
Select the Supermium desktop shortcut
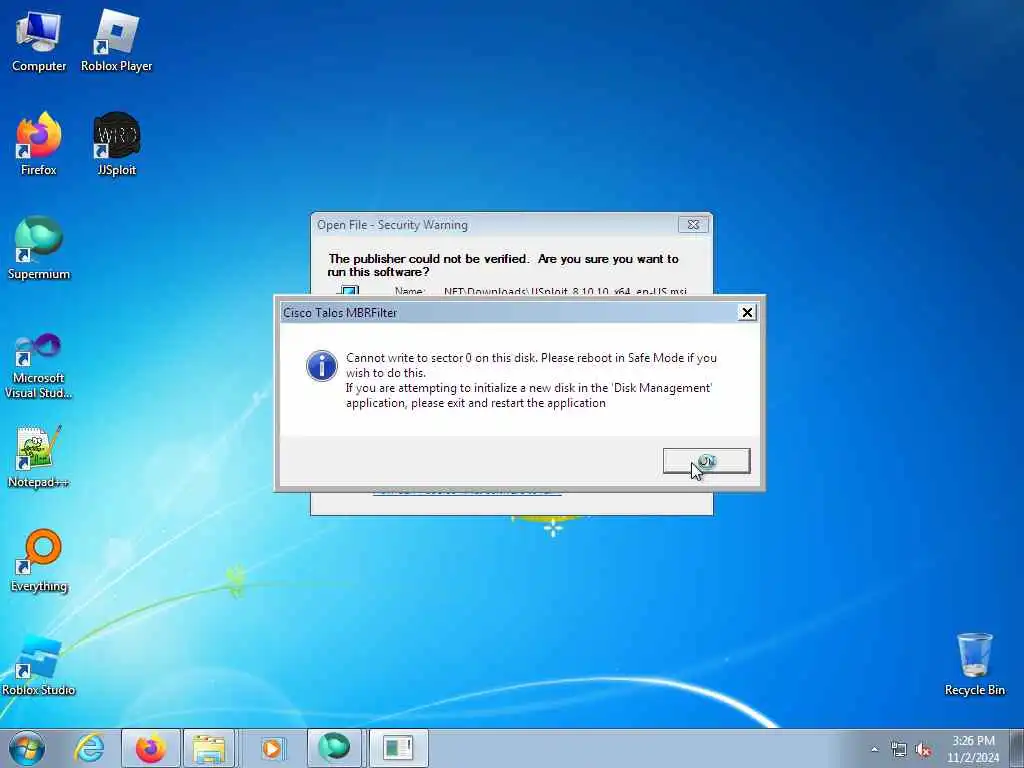[39, 248]
